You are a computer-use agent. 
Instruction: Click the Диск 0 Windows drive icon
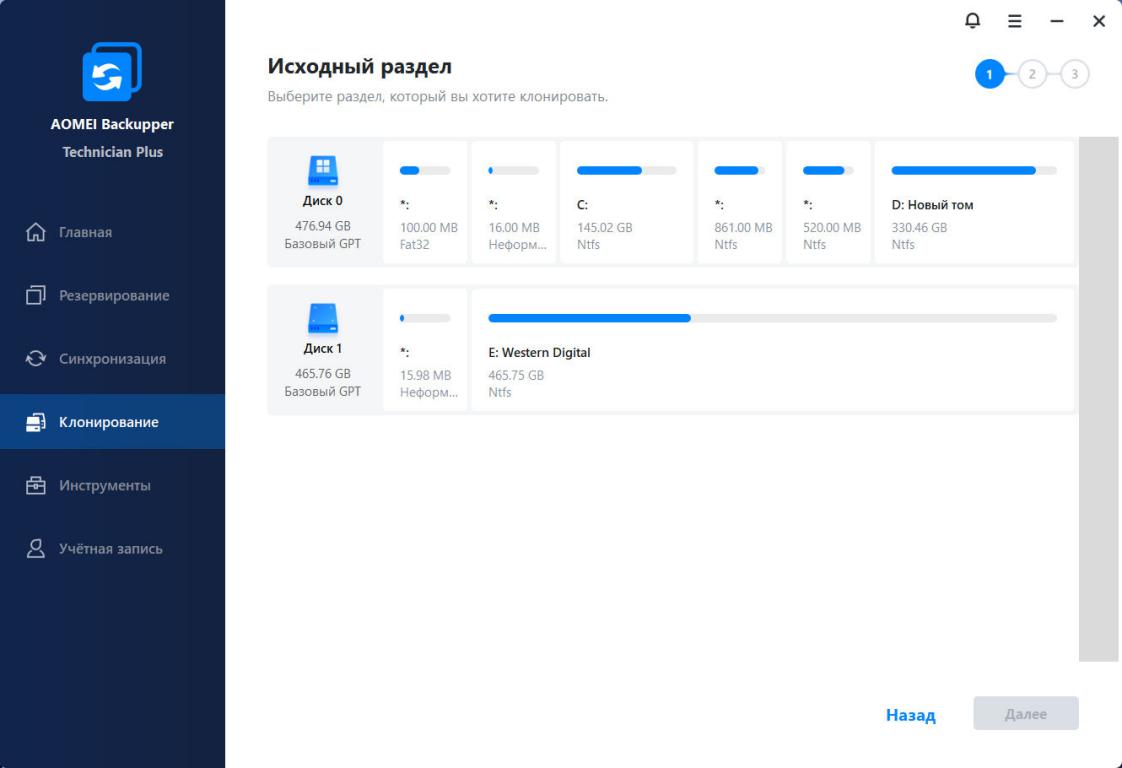pyautogui.click(x=322, y=172)
